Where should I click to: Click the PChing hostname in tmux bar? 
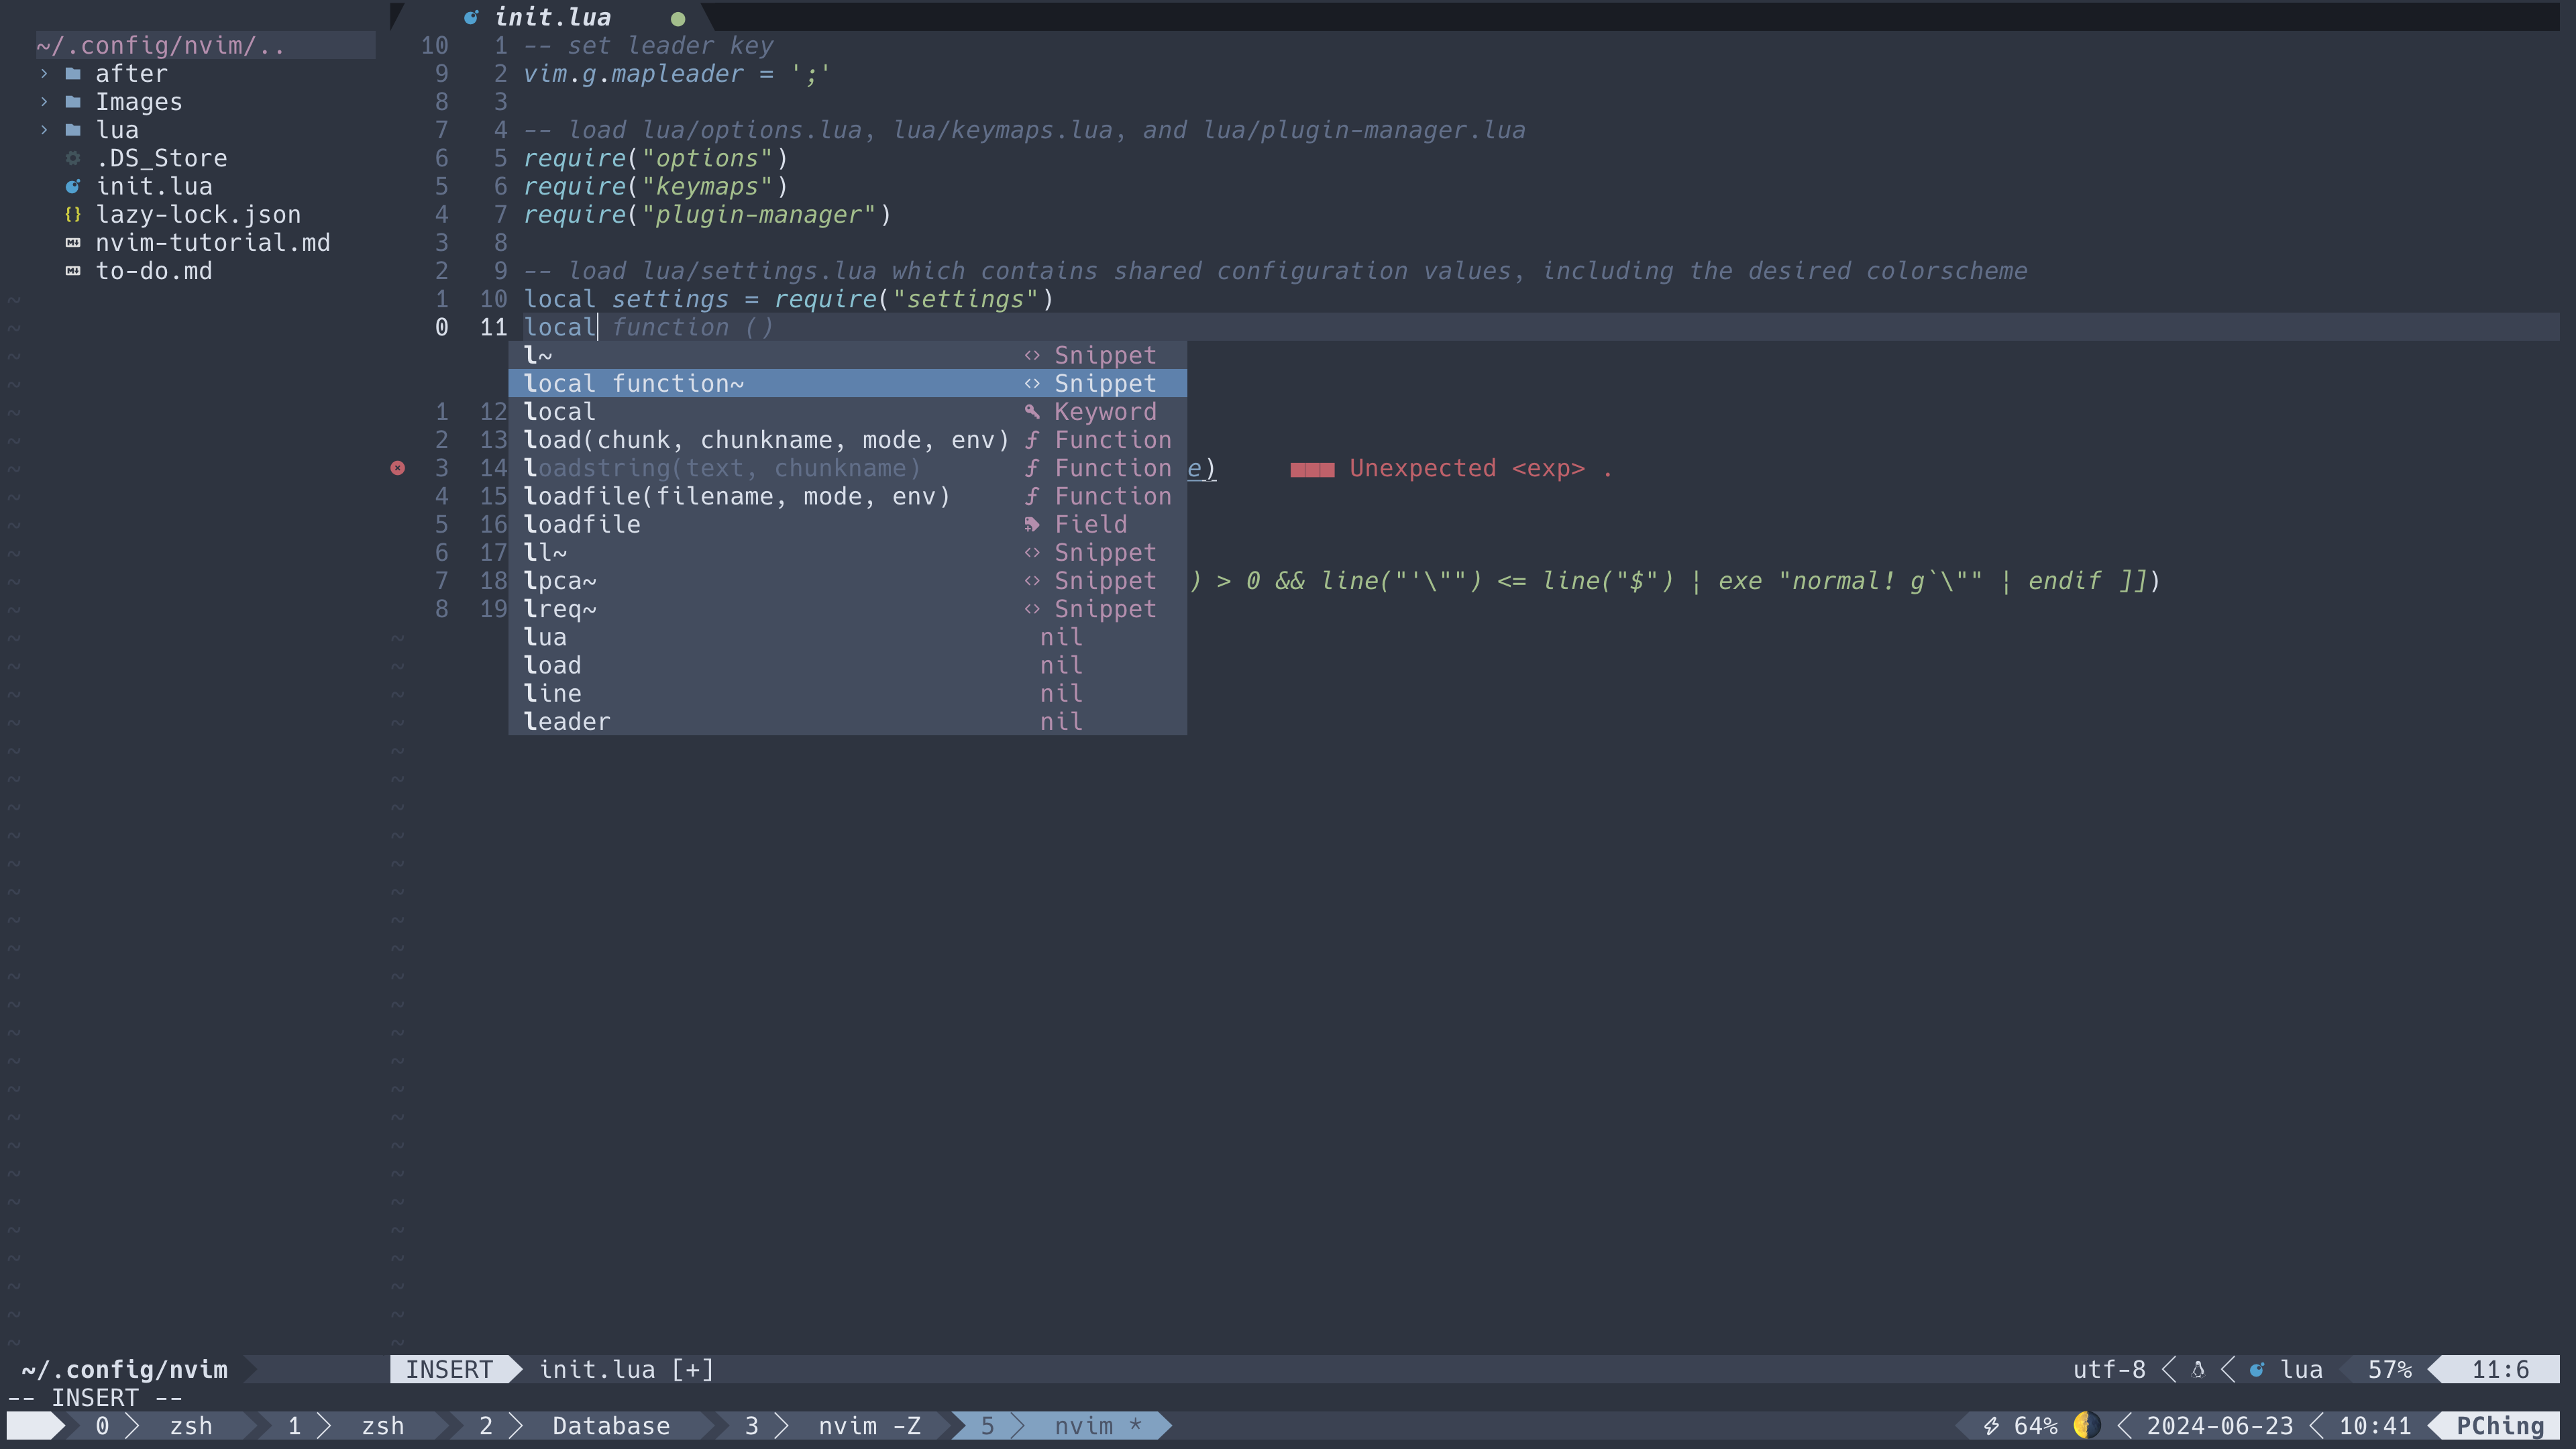(x=2499, y=1425)
